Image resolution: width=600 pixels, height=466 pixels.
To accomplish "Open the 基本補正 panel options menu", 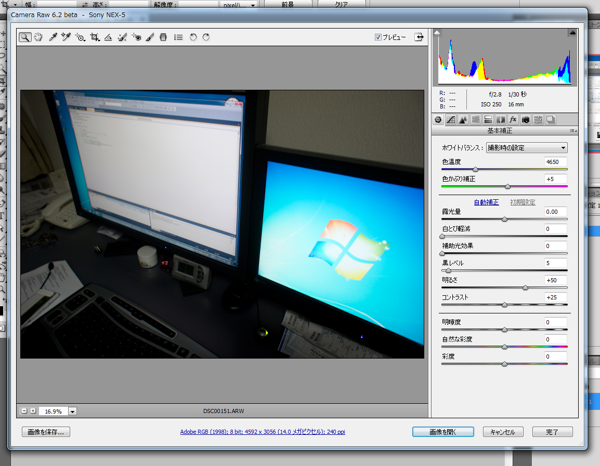I will point(573,131).
